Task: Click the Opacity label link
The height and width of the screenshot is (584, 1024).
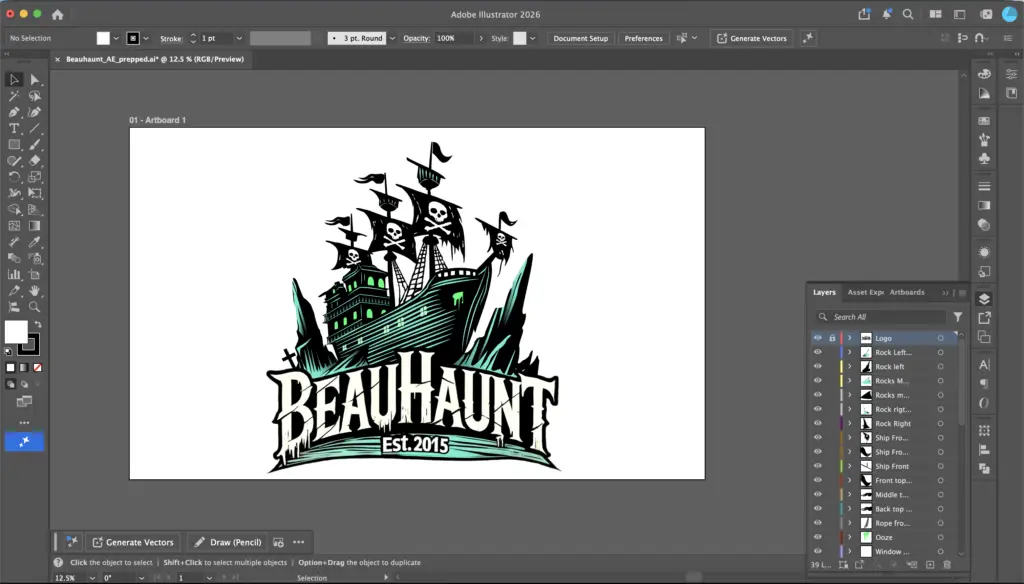Action: [x=416, y=39]
